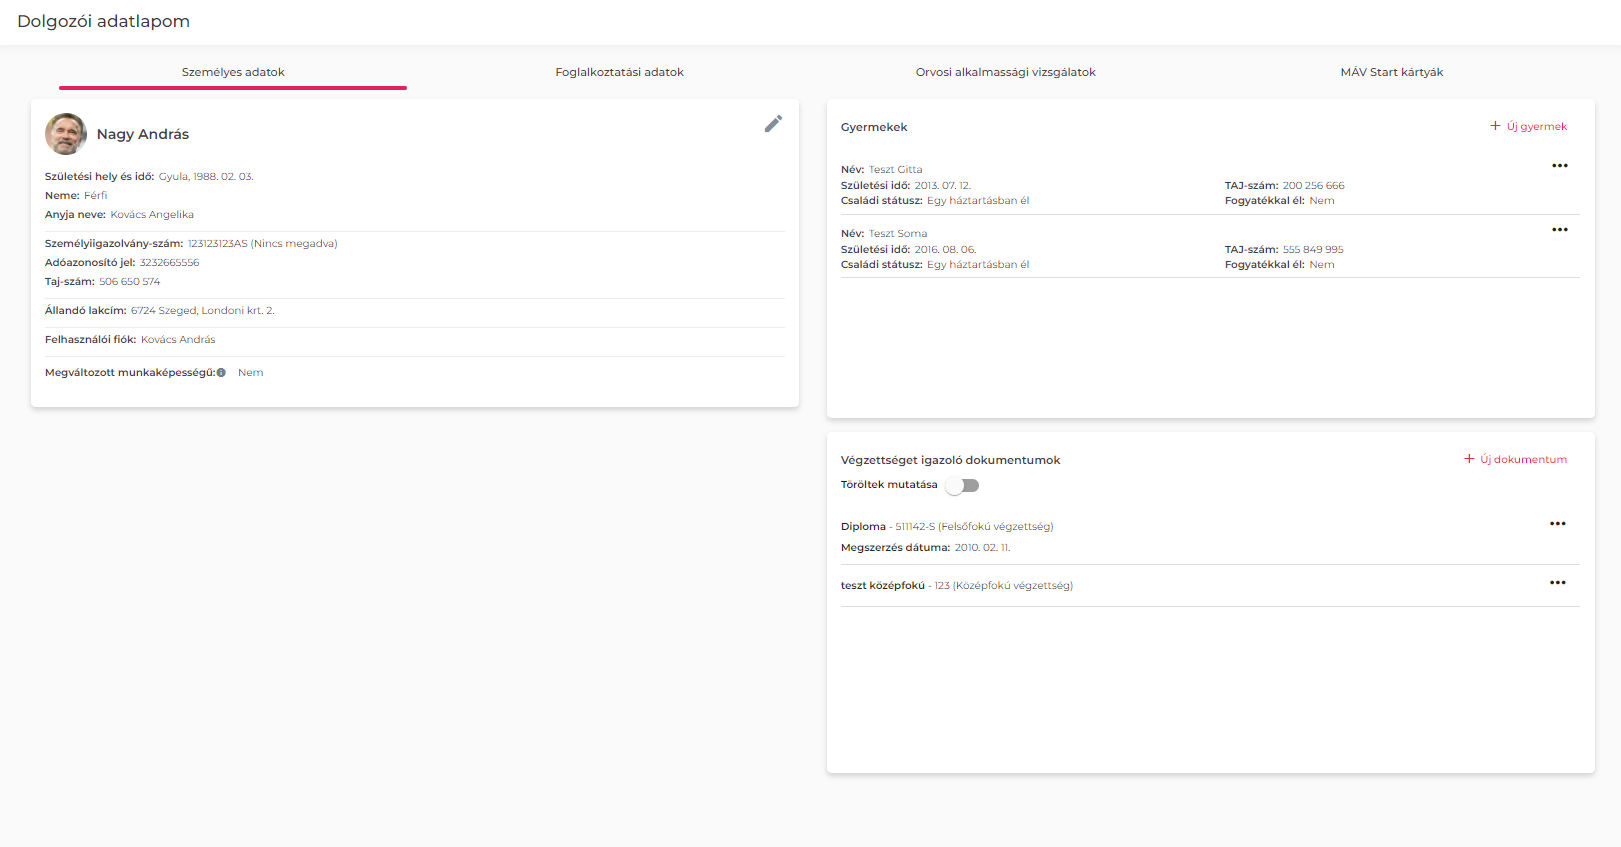Click Új gyermek to add a child

click(1529, 126)
